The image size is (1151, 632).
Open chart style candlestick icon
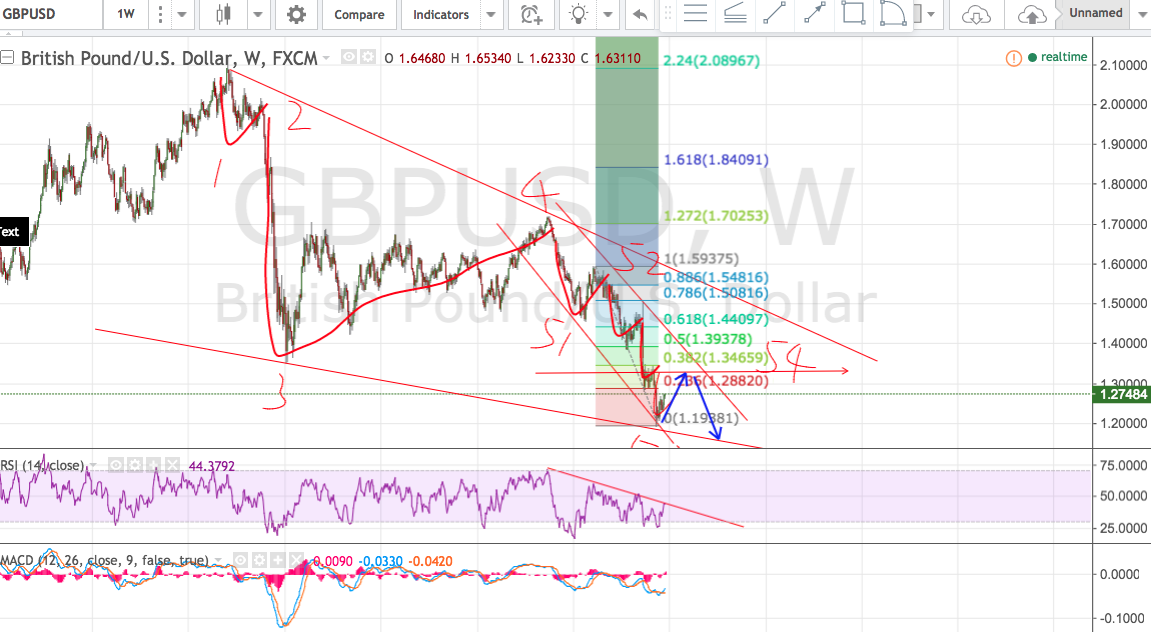tap(225, 14)
